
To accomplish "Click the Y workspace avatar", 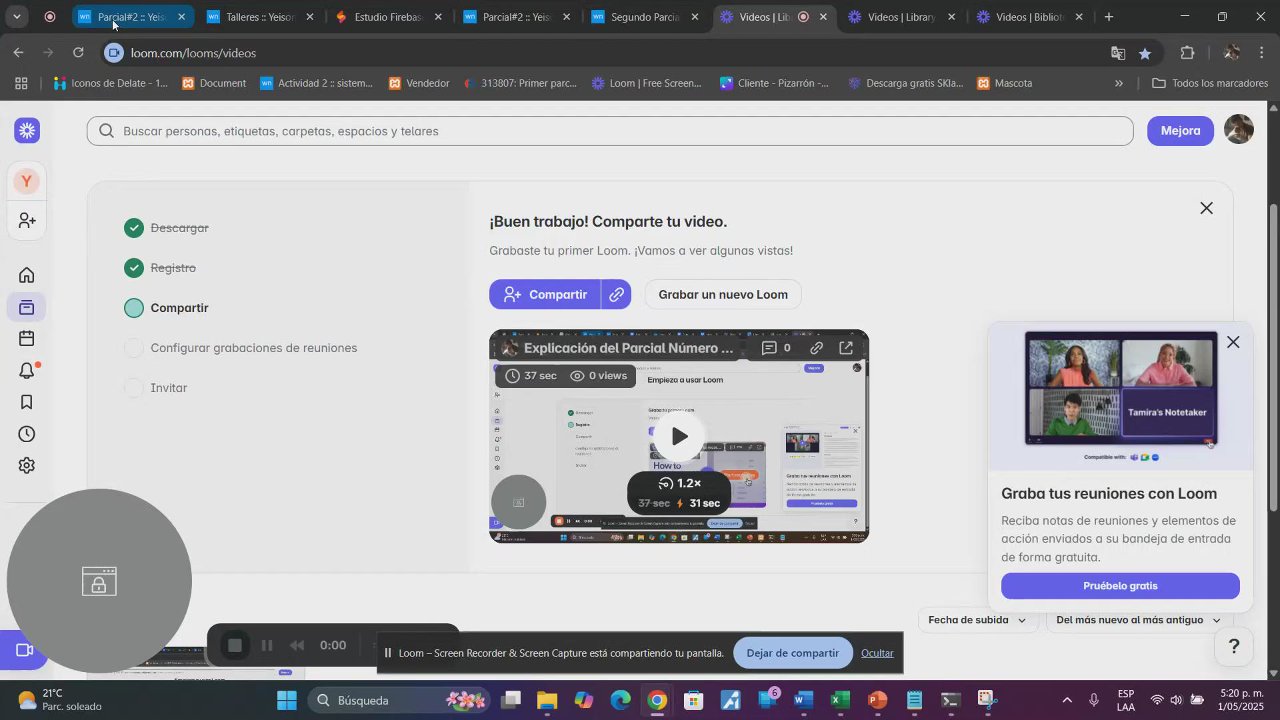I will tap(27, 181).
